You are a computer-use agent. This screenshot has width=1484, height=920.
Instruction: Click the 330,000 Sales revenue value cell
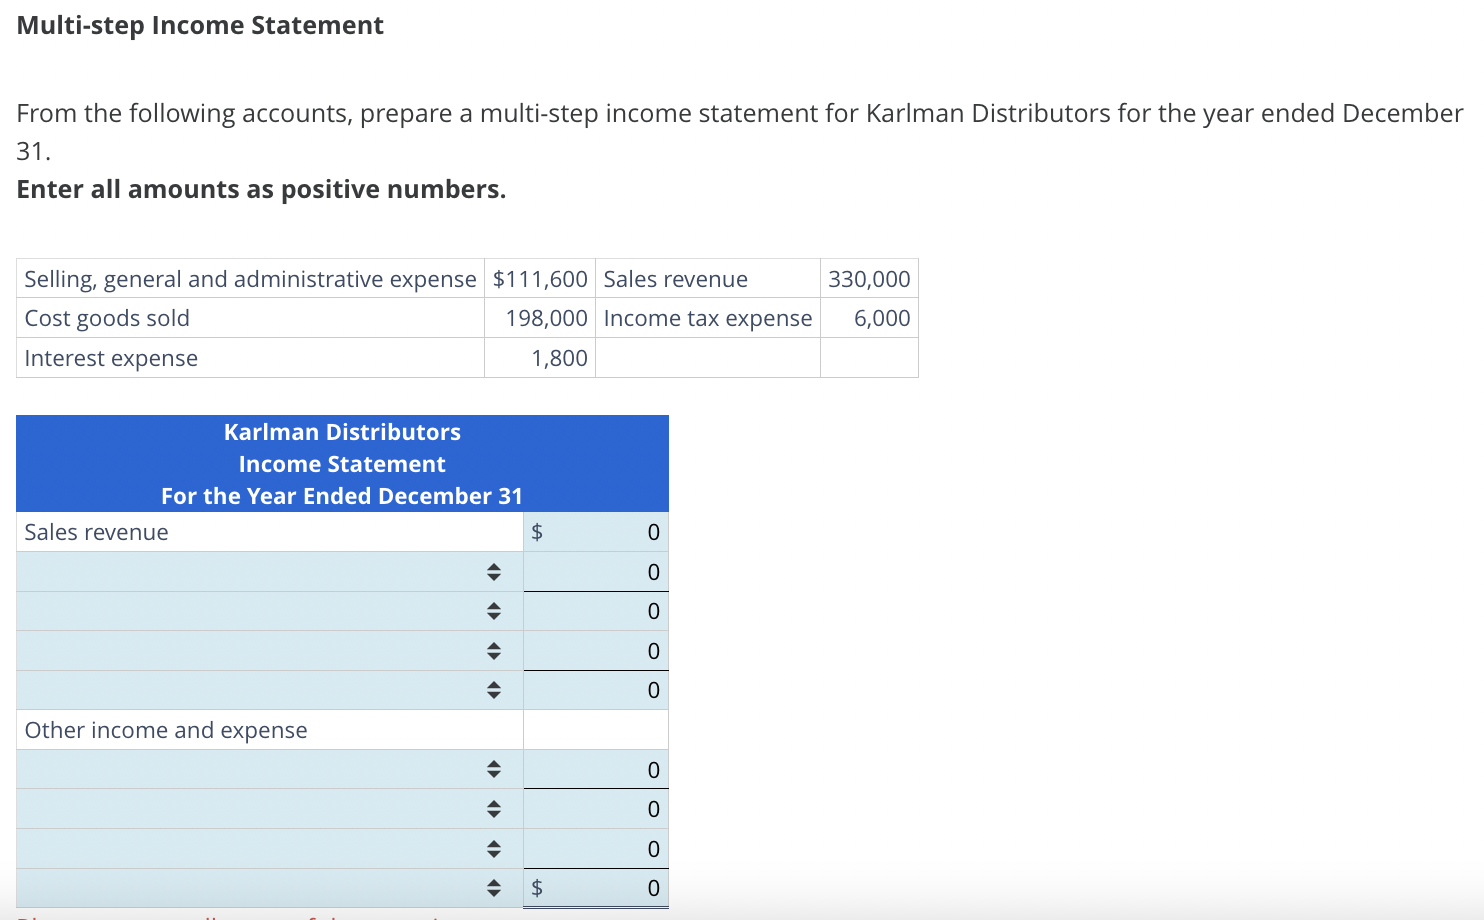pos(868,278)
